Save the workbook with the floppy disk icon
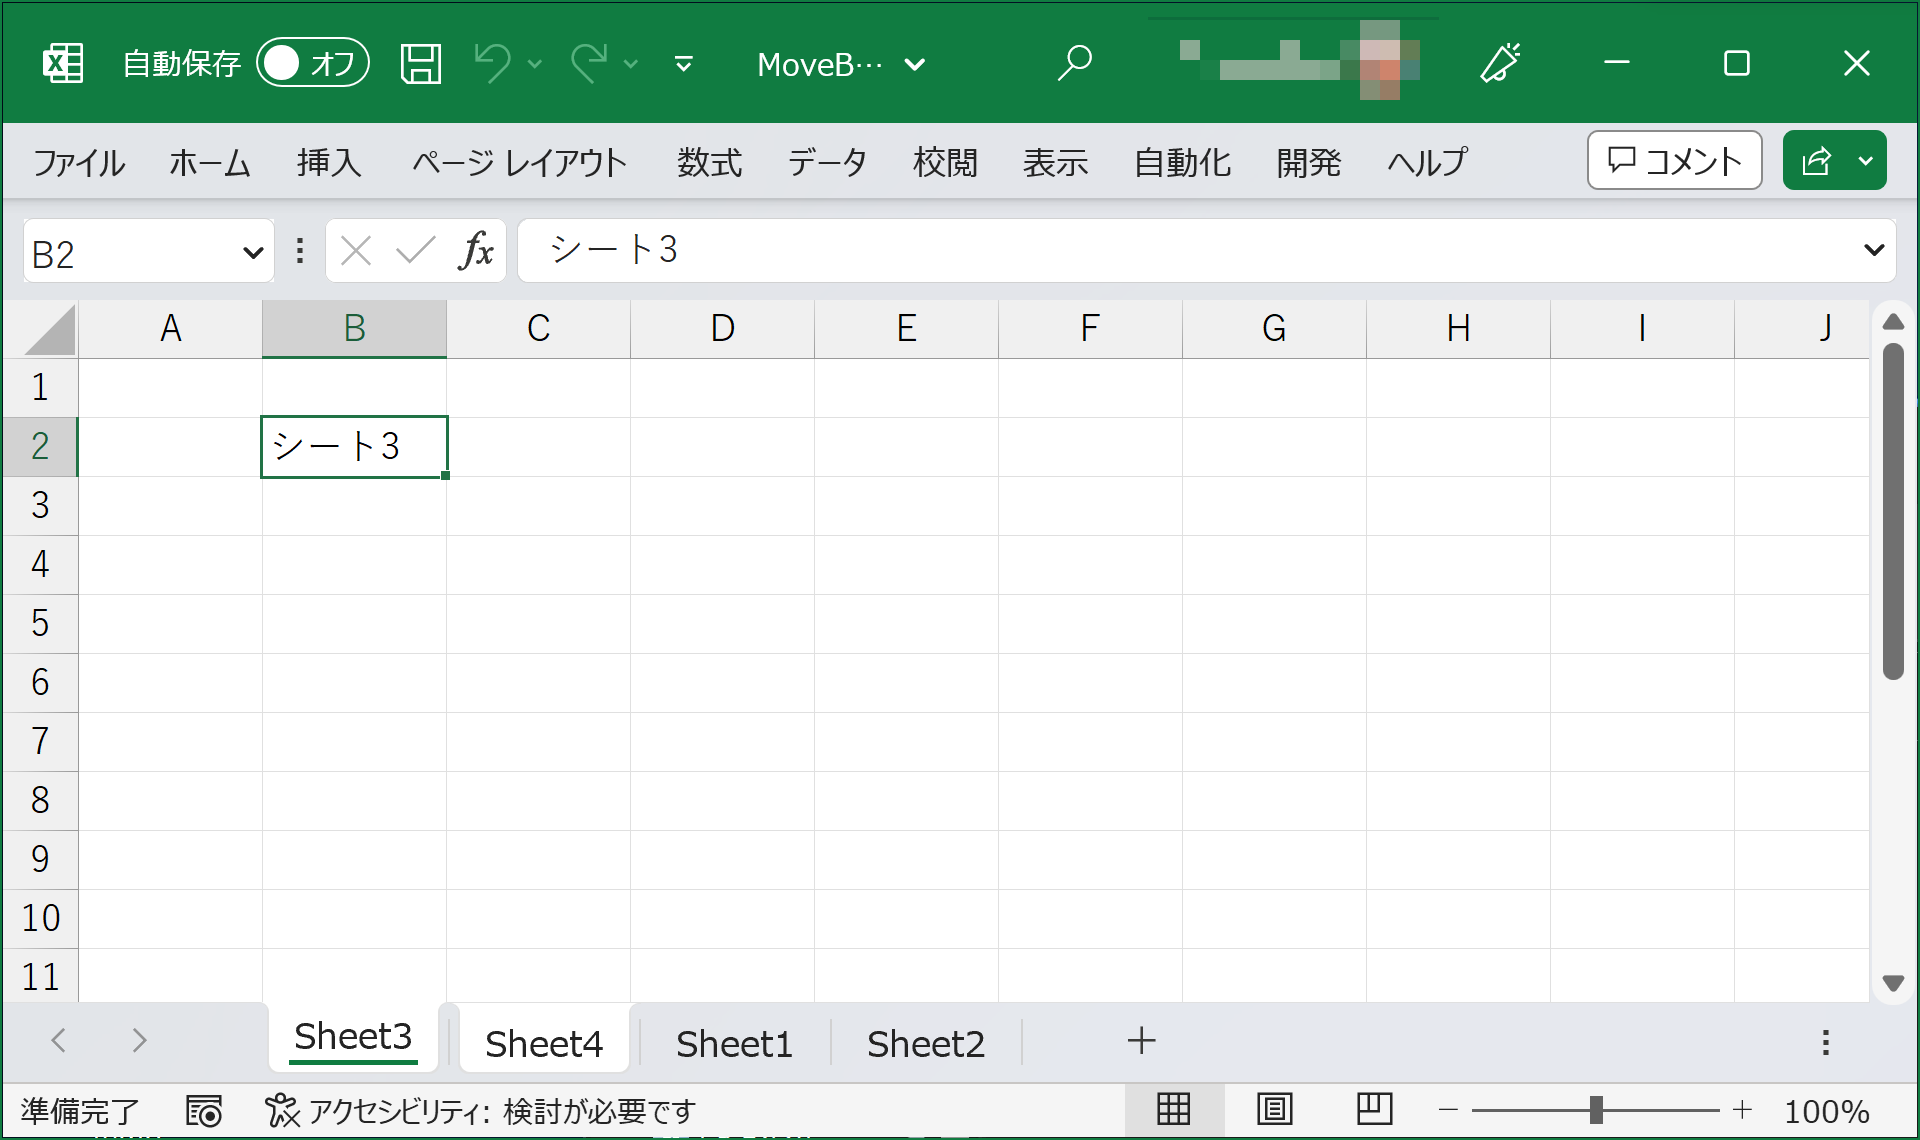 [421, 63]
